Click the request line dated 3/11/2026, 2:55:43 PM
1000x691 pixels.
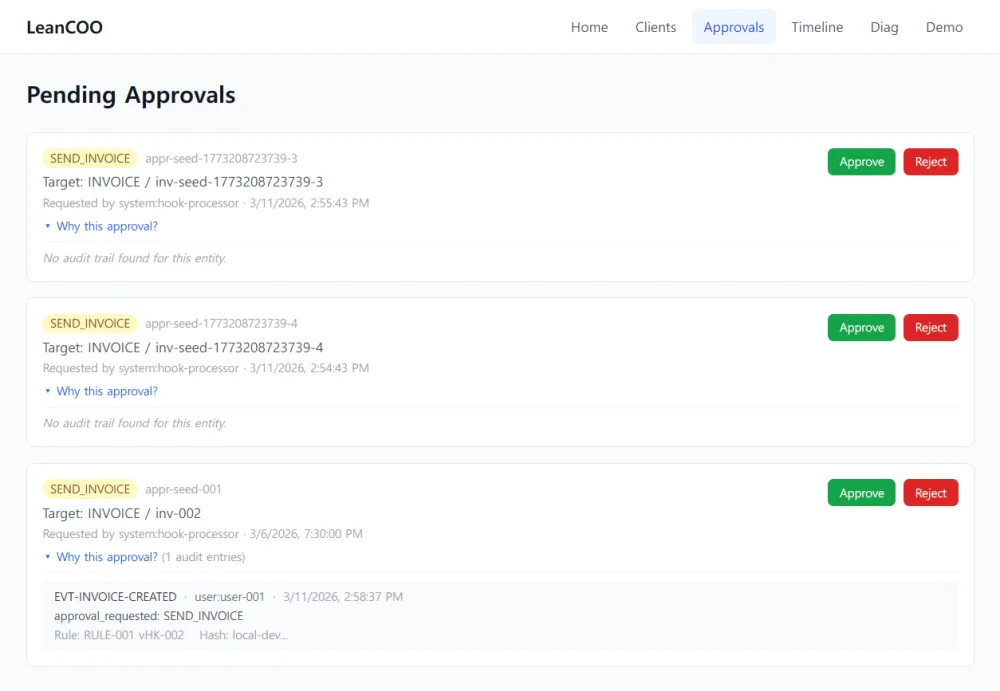(x=206, y=203)
